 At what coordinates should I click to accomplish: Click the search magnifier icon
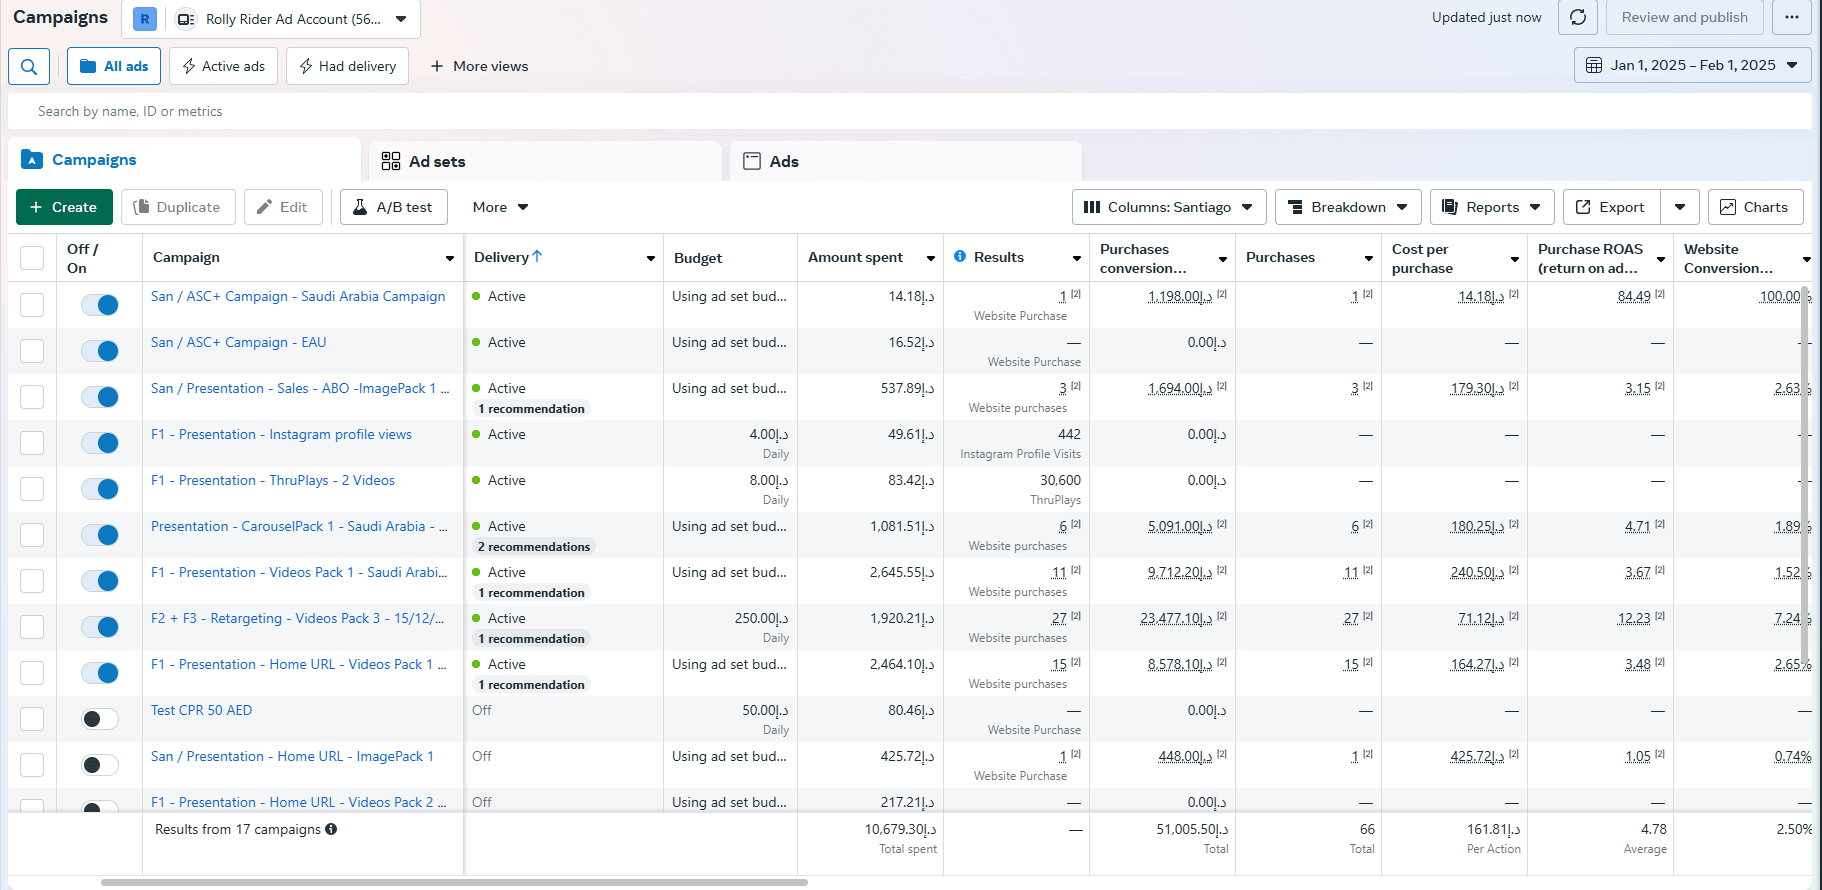pos(29,66)
